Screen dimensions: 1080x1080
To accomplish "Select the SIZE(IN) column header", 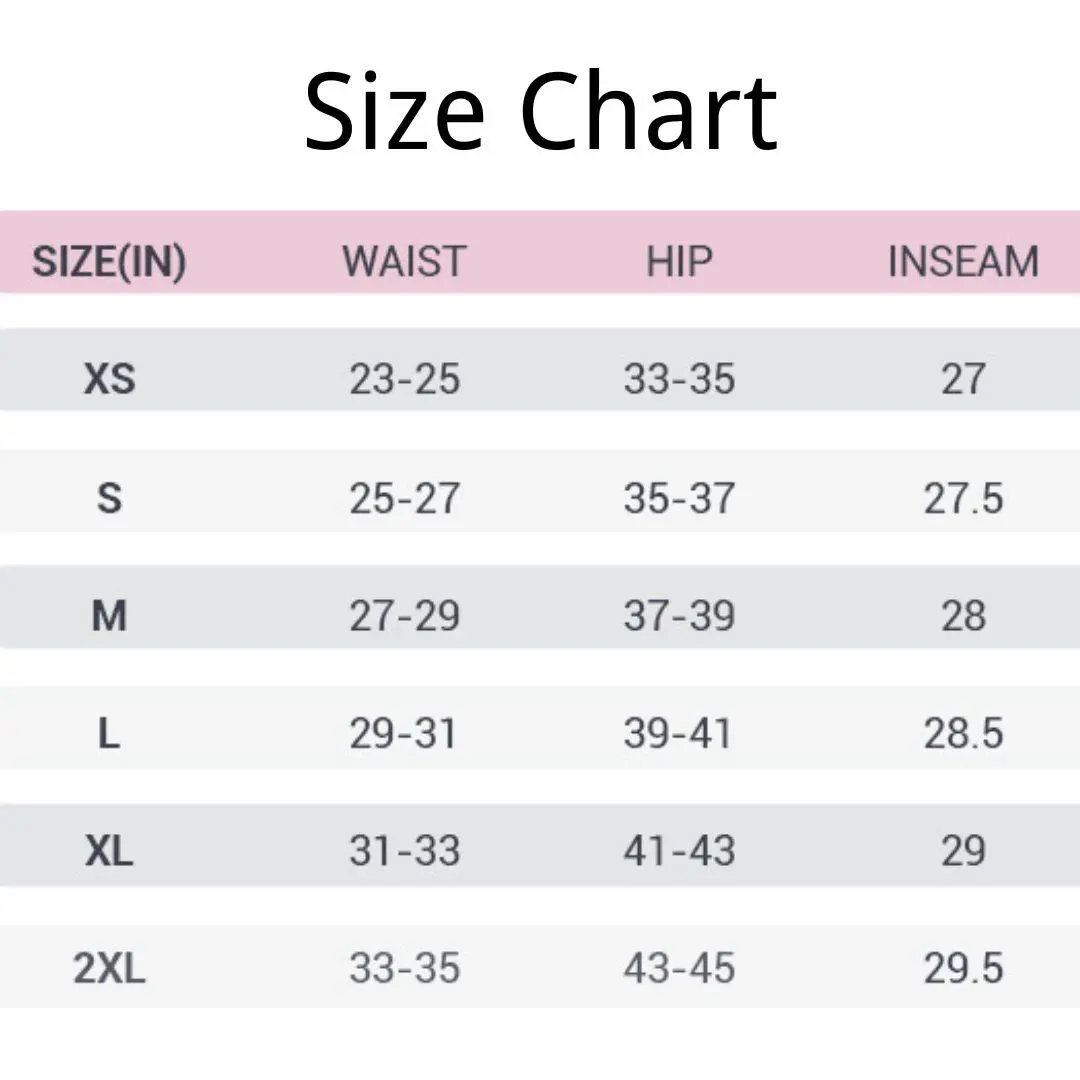I will click(110, 262).
